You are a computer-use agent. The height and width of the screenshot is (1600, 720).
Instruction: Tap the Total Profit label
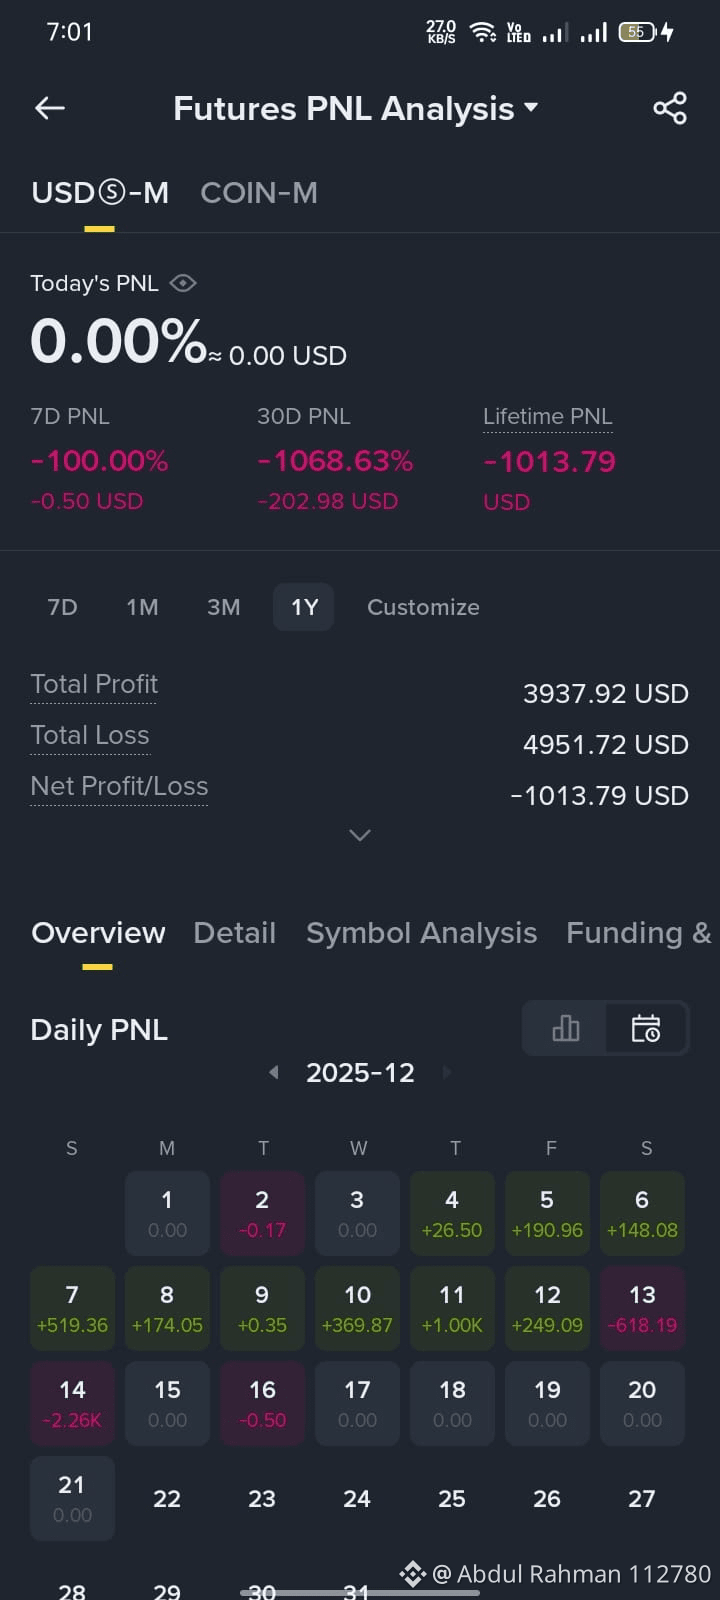tap(94, 684)
